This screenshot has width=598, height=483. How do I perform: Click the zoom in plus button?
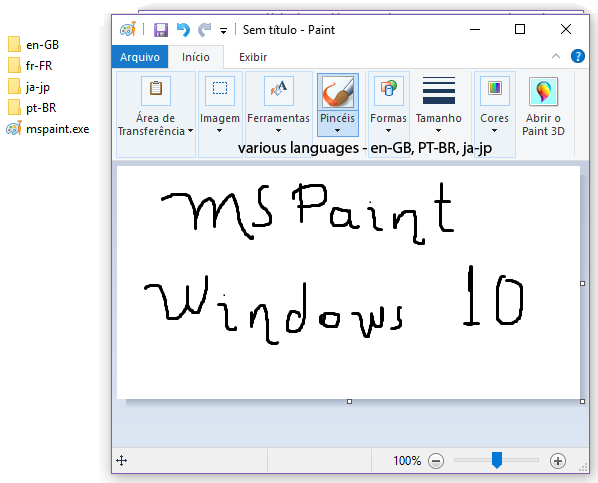pos(558,461)
